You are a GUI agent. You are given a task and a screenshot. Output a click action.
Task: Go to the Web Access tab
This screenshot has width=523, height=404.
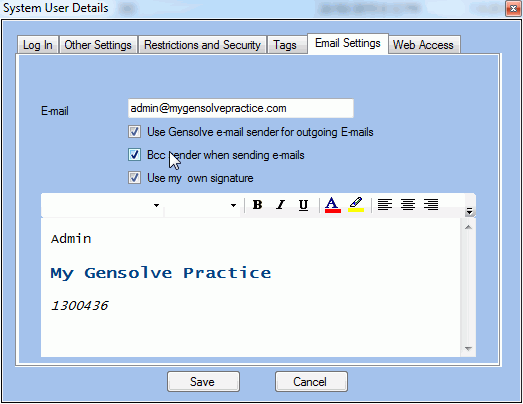click(x=423, y=45)
